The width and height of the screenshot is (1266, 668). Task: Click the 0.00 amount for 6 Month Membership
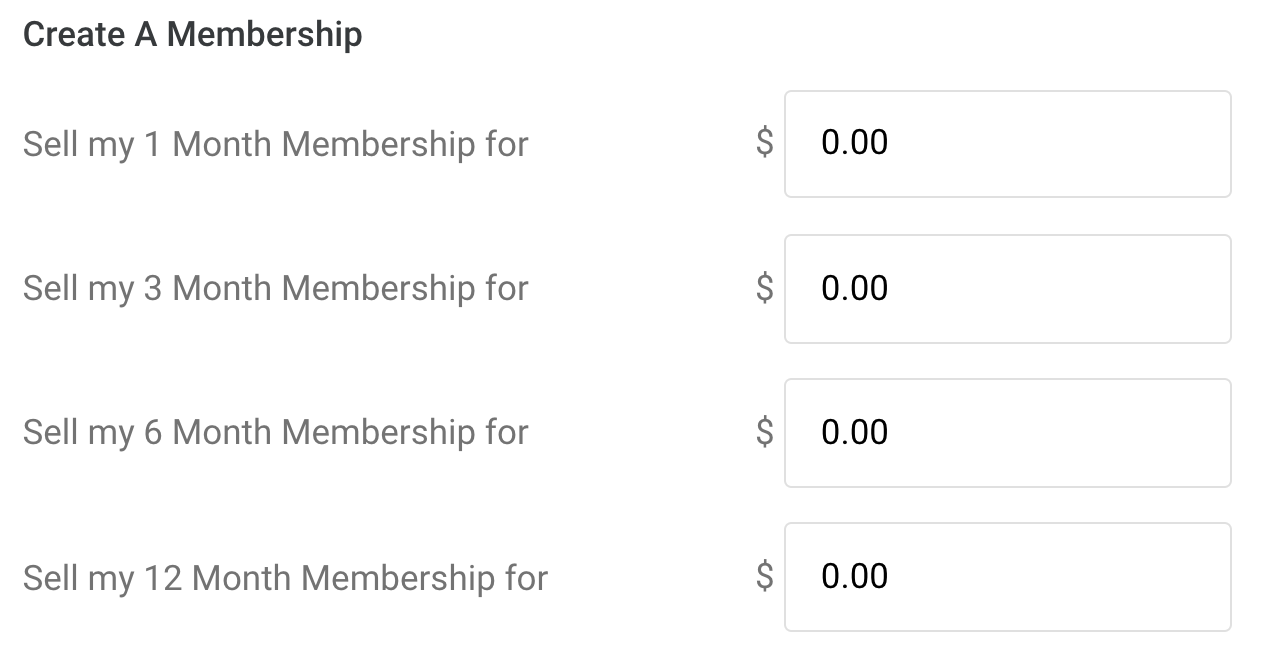coord(854,432)
